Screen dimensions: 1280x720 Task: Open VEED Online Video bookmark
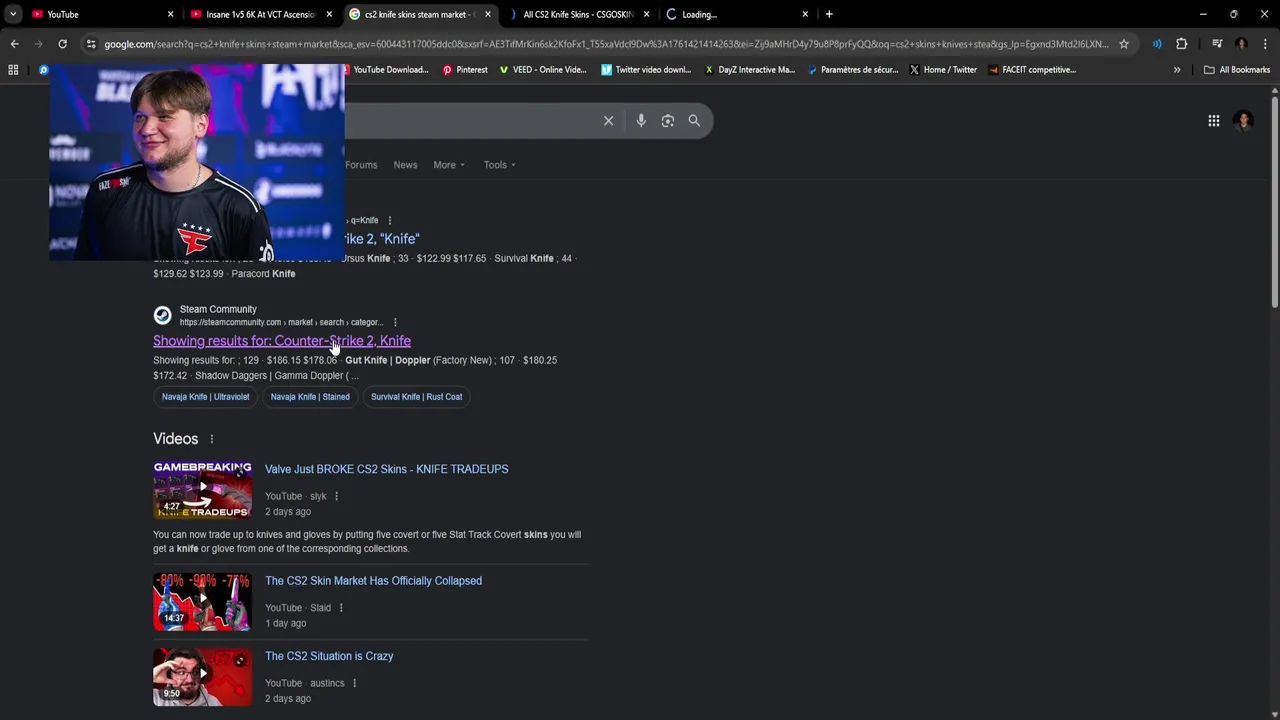(x=543, y=70)
